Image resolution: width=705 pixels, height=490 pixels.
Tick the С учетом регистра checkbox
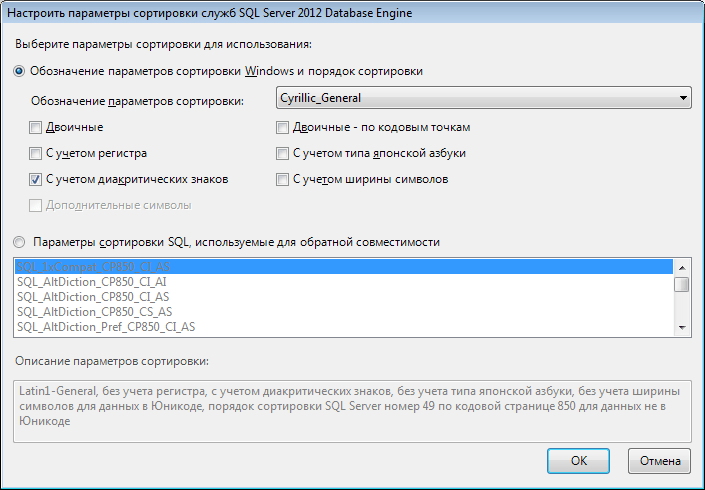[x=36, y=154]
